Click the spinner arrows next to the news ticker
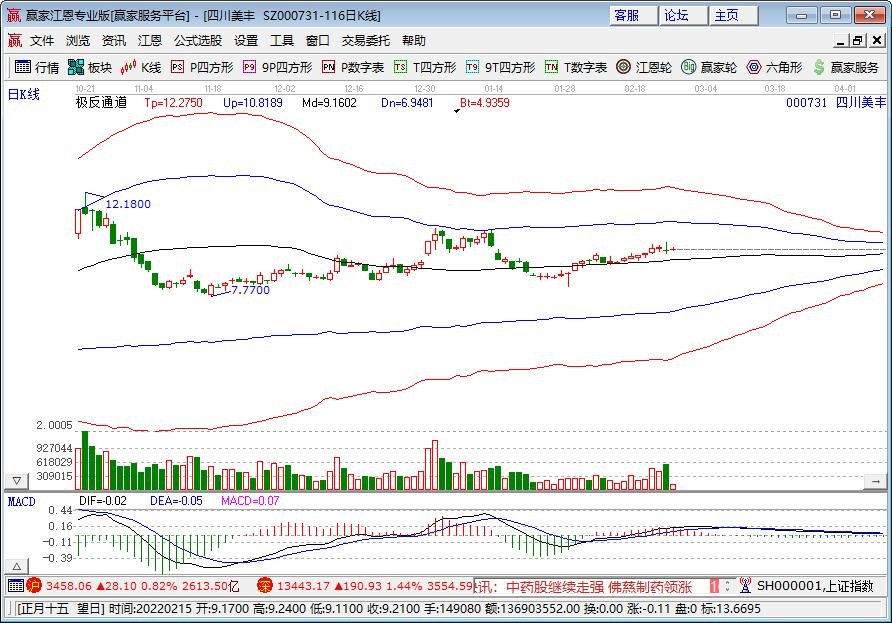This screenshot has width=892, height=623. pyautogui.click(x=728, y=586)
